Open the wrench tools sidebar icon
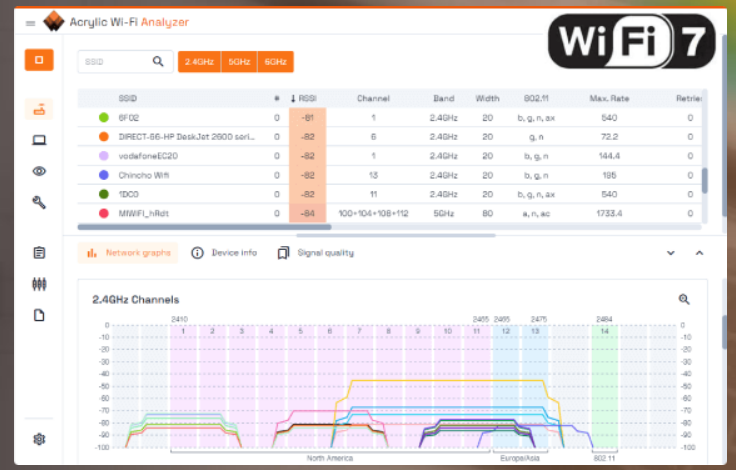This screenshot has height=470, width=736. point(39,202)
